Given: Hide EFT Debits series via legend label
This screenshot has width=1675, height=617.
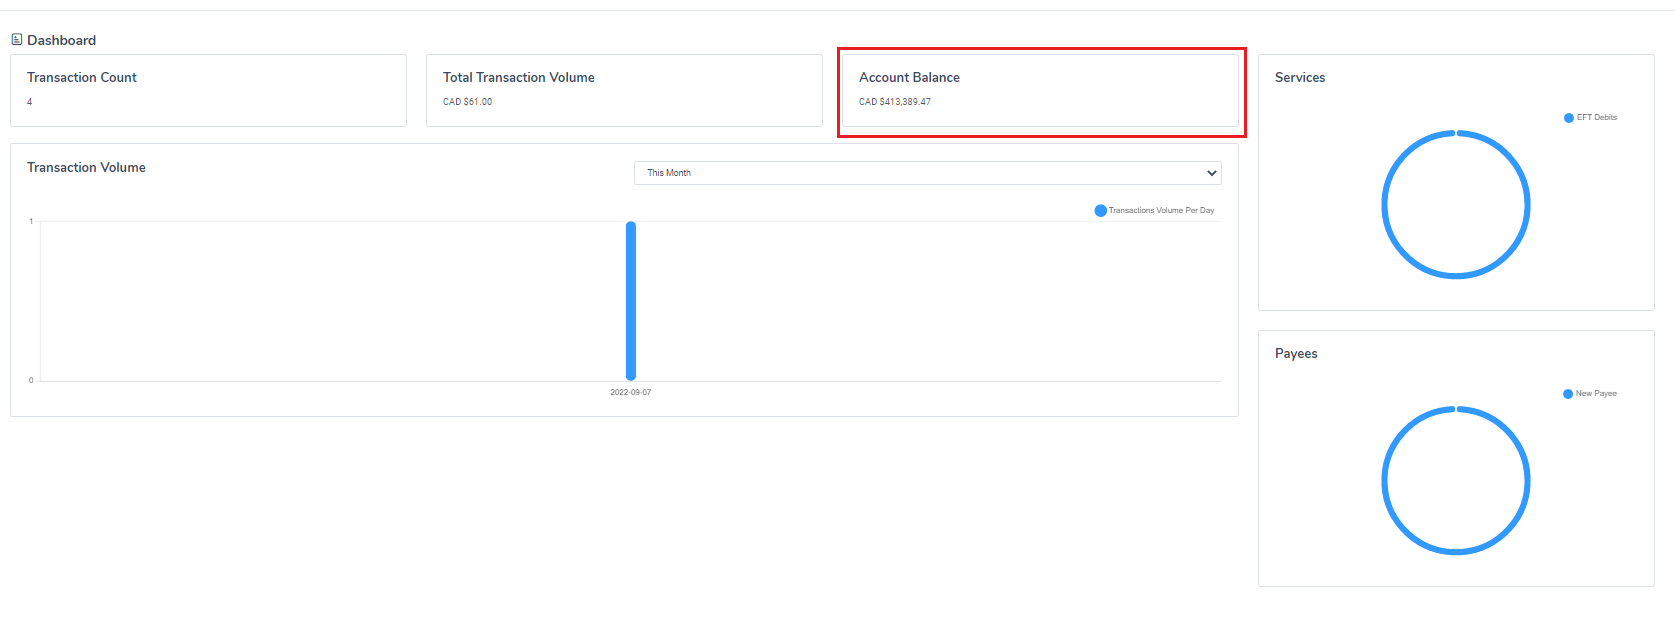Looking at the screenshot, I should [1597, 118].
